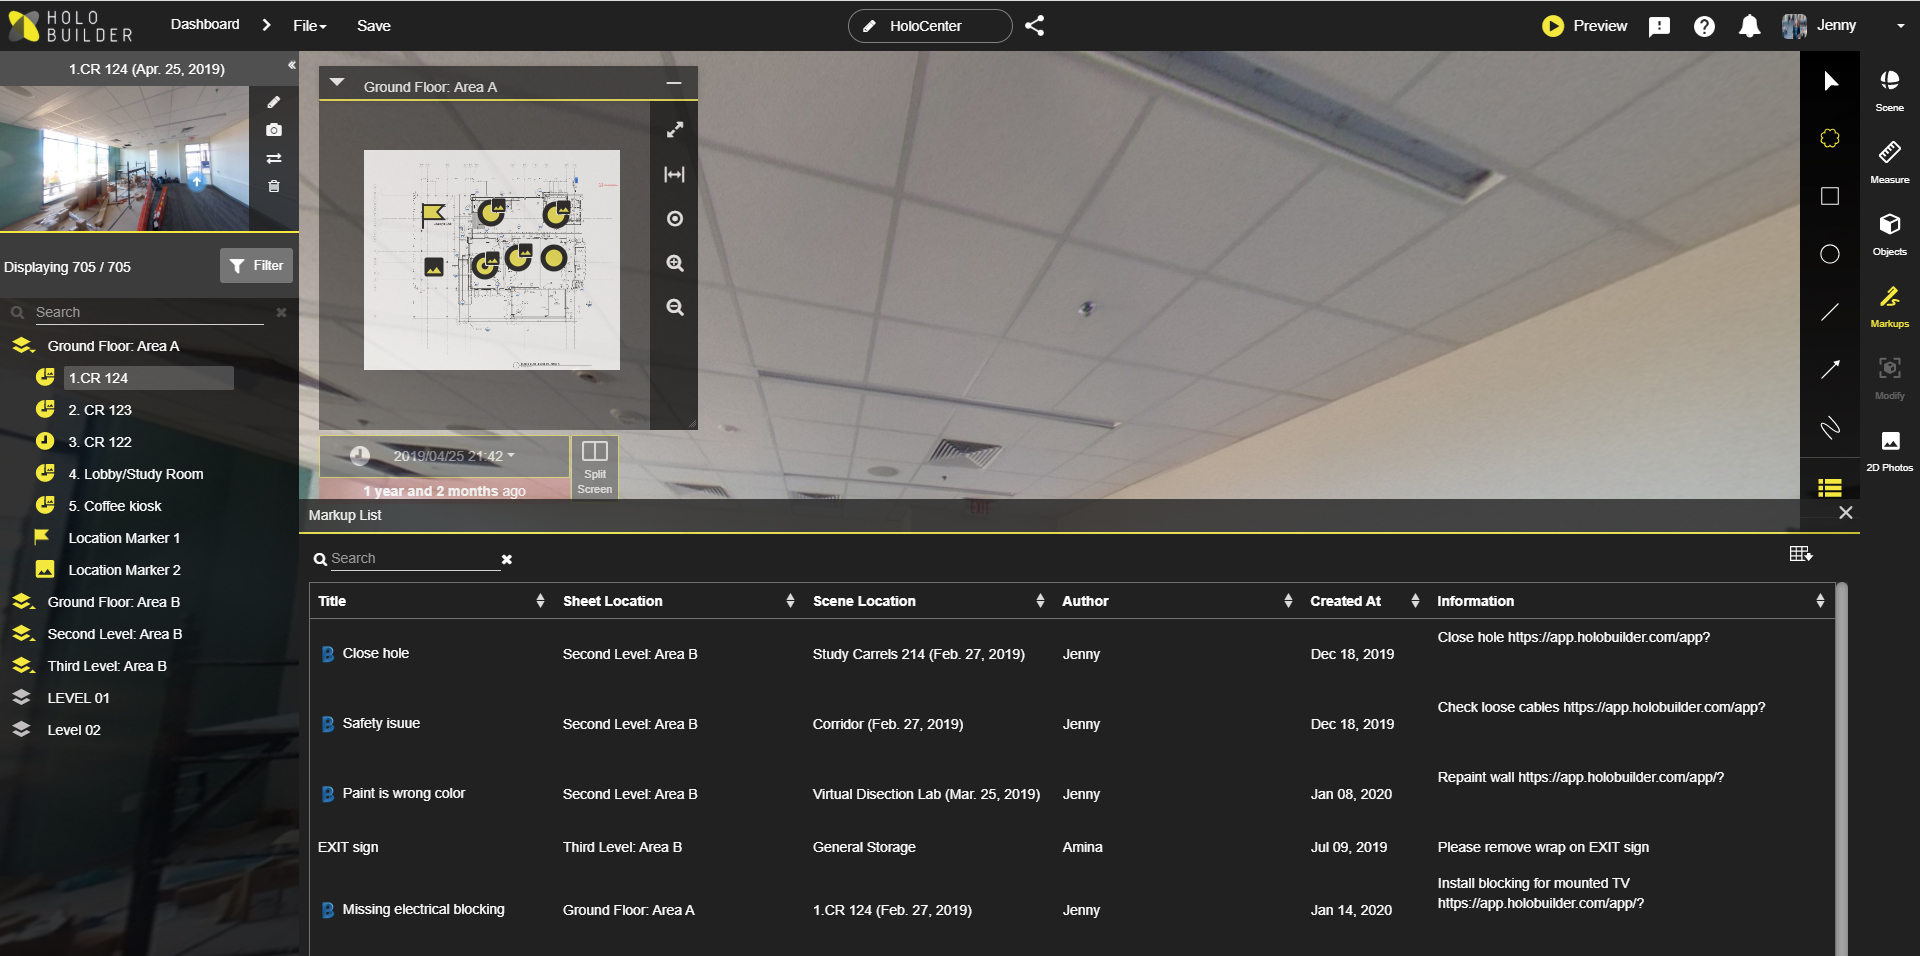Go to Dashboard
1920x956 pixels.
click(x=205, y=25)
